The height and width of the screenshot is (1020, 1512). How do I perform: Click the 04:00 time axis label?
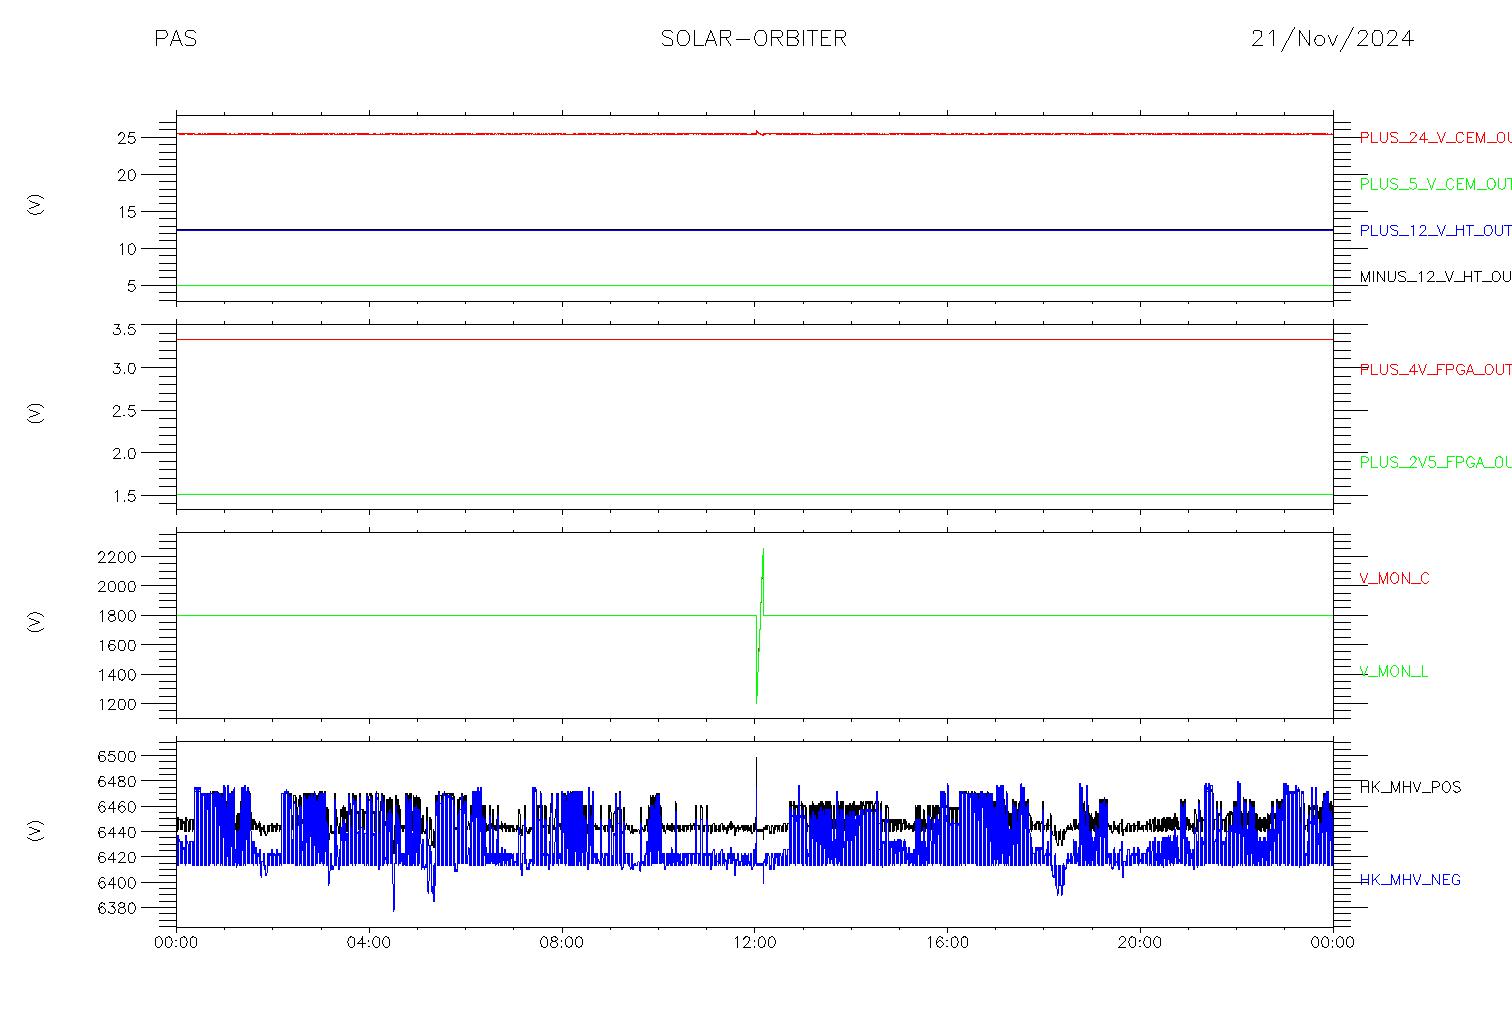(369, 943)
